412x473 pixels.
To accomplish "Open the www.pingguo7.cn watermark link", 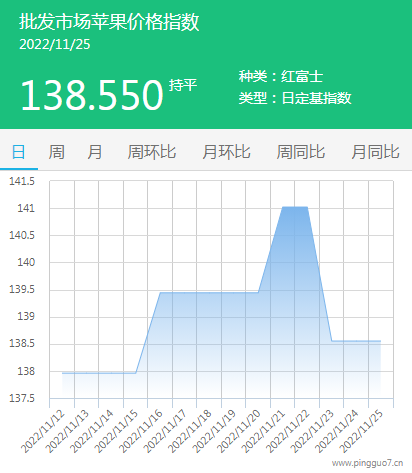I will click(x=367, y=463).
